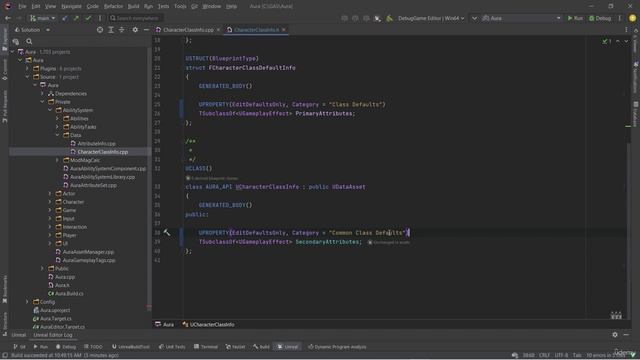Select AttributeInfo.cpp in the tree
The image size is (640, 360).
point(96,144)
